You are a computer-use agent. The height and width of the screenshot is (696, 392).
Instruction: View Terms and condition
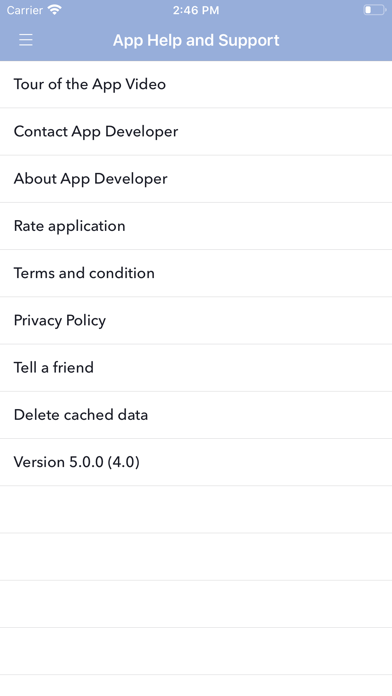[196, 273]
